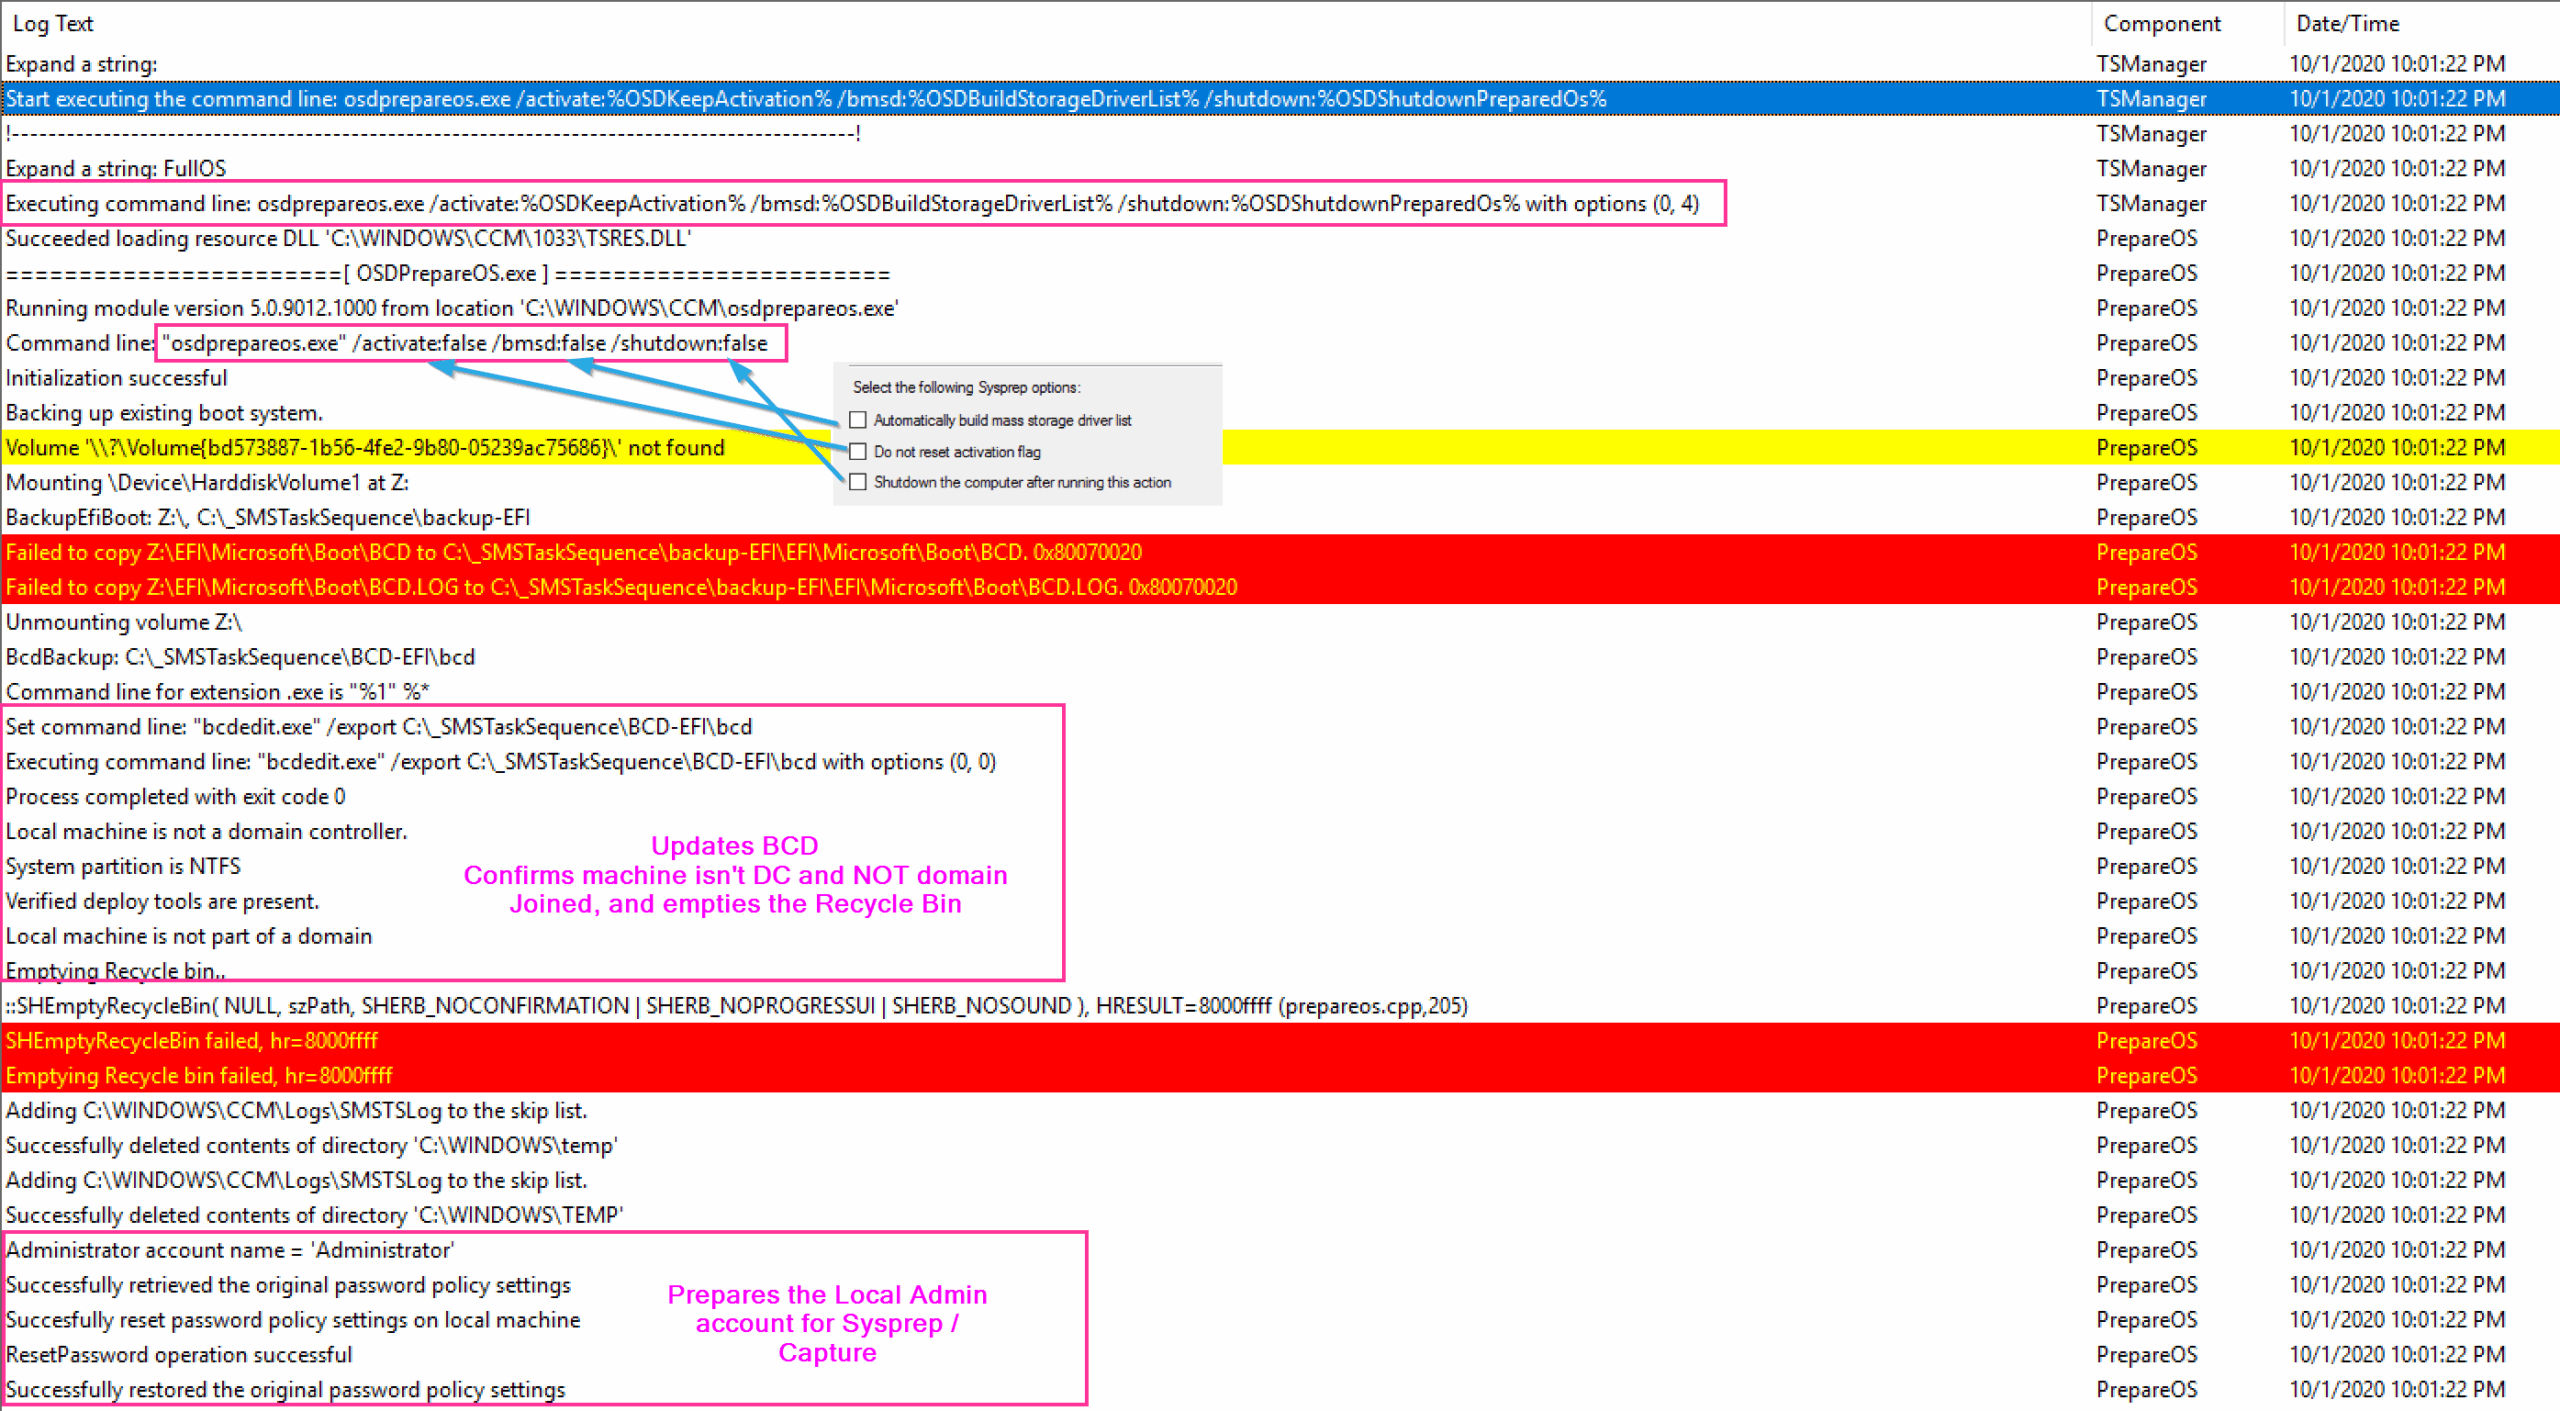Select 'Expand a string: FullOS' log line
The height and width of the screenshot is (1411, 2560).
(x=116, y=169)
